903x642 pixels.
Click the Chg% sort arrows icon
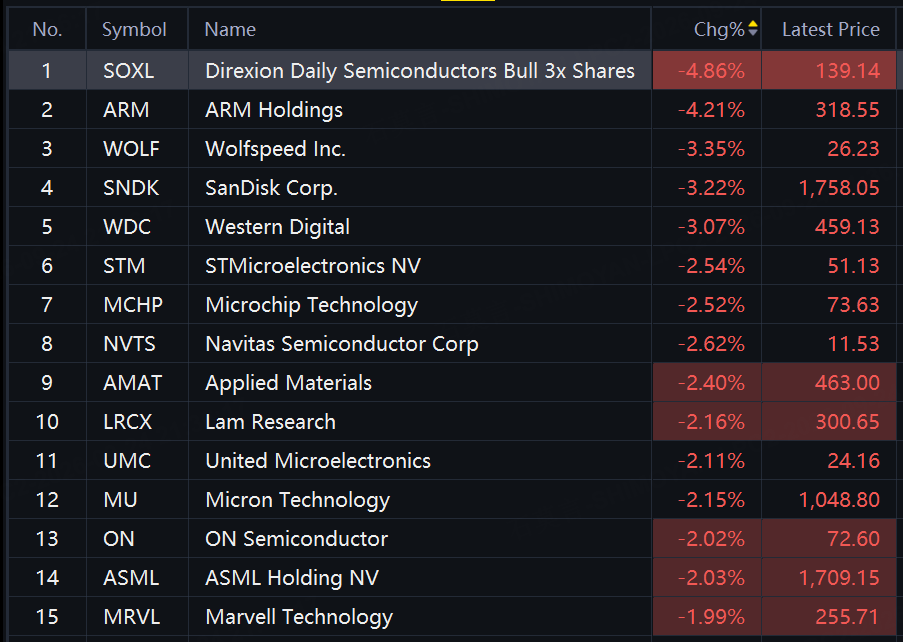pyautogui.click(x=753, y=28)
